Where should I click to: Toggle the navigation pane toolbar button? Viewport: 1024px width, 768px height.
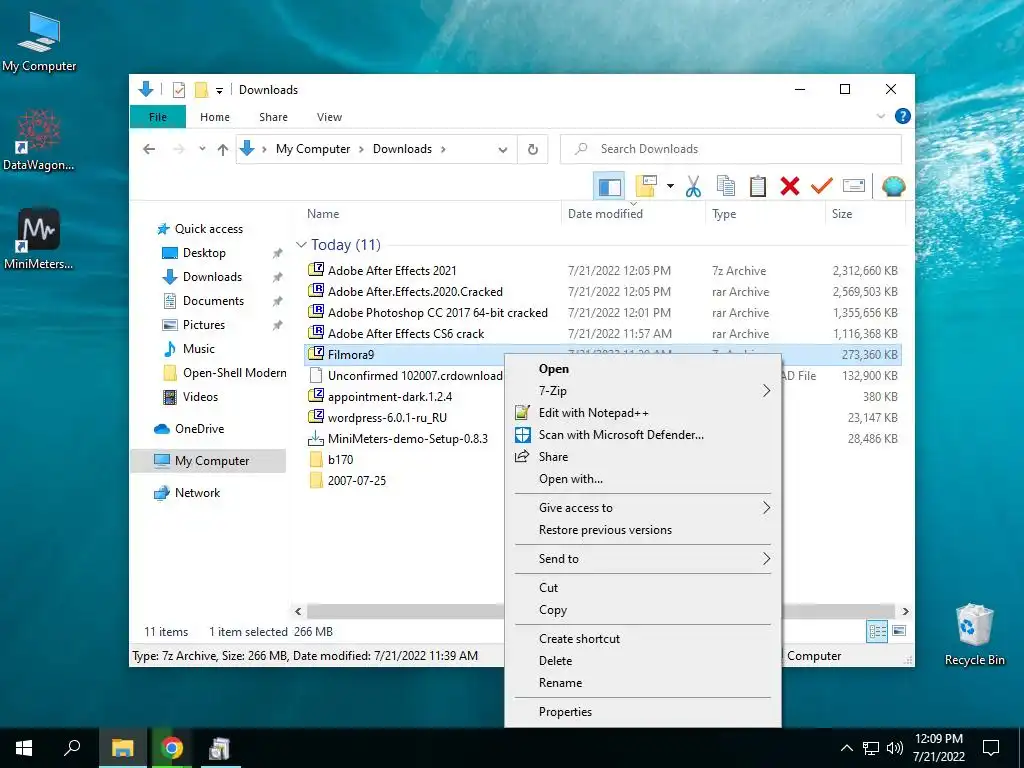[609, 187]
